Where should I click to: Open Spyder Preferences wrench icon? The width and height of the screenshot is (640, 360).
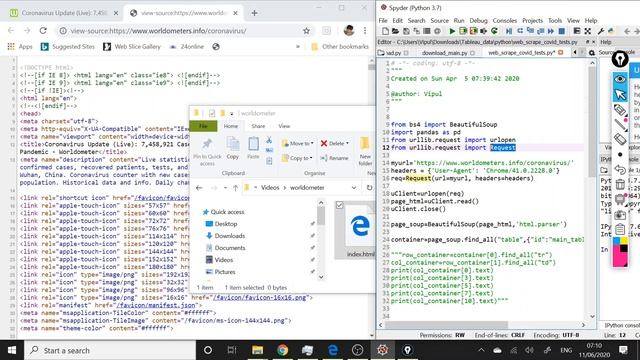pyautogui.click(x=601, y=31)
